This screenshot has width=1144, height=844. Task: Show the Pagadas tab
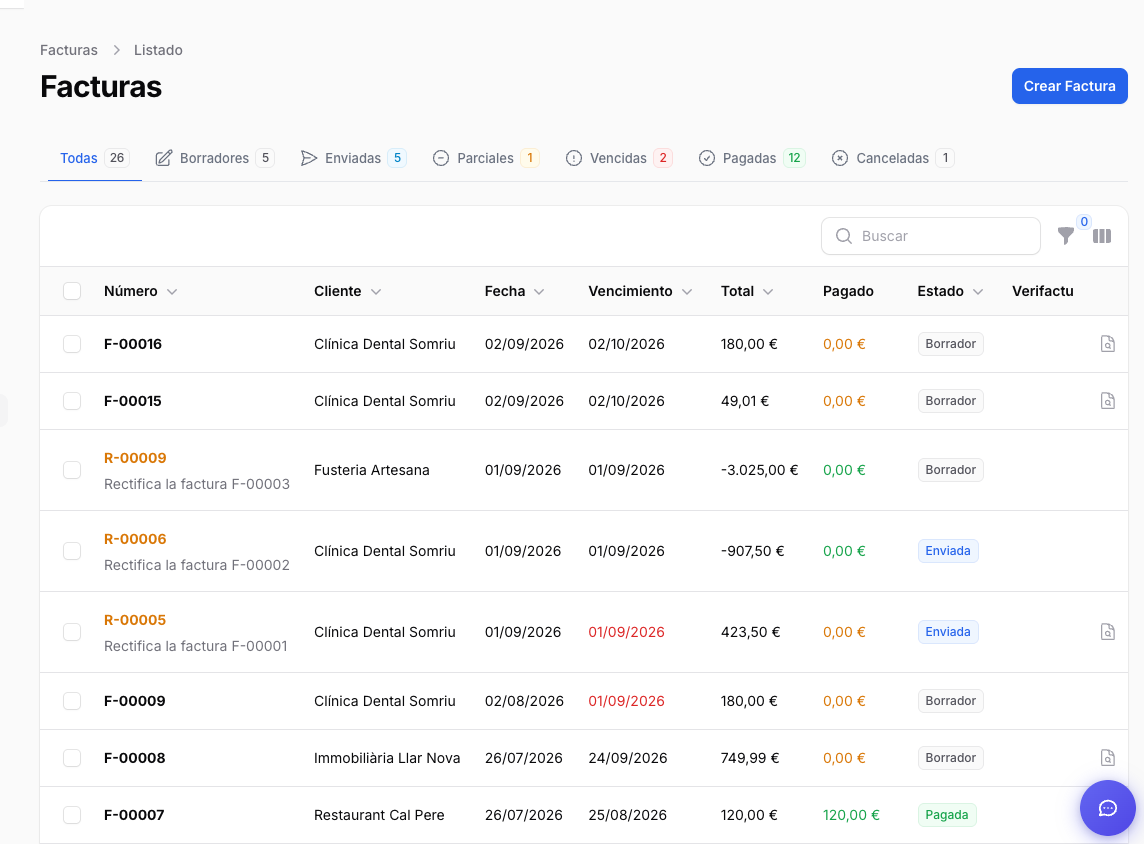(x=751, y=158)
